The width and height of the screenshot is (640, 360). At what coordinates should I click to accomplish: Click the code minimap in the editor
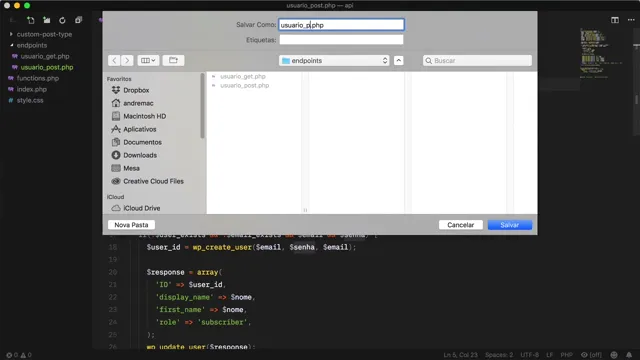click(600, 53)
